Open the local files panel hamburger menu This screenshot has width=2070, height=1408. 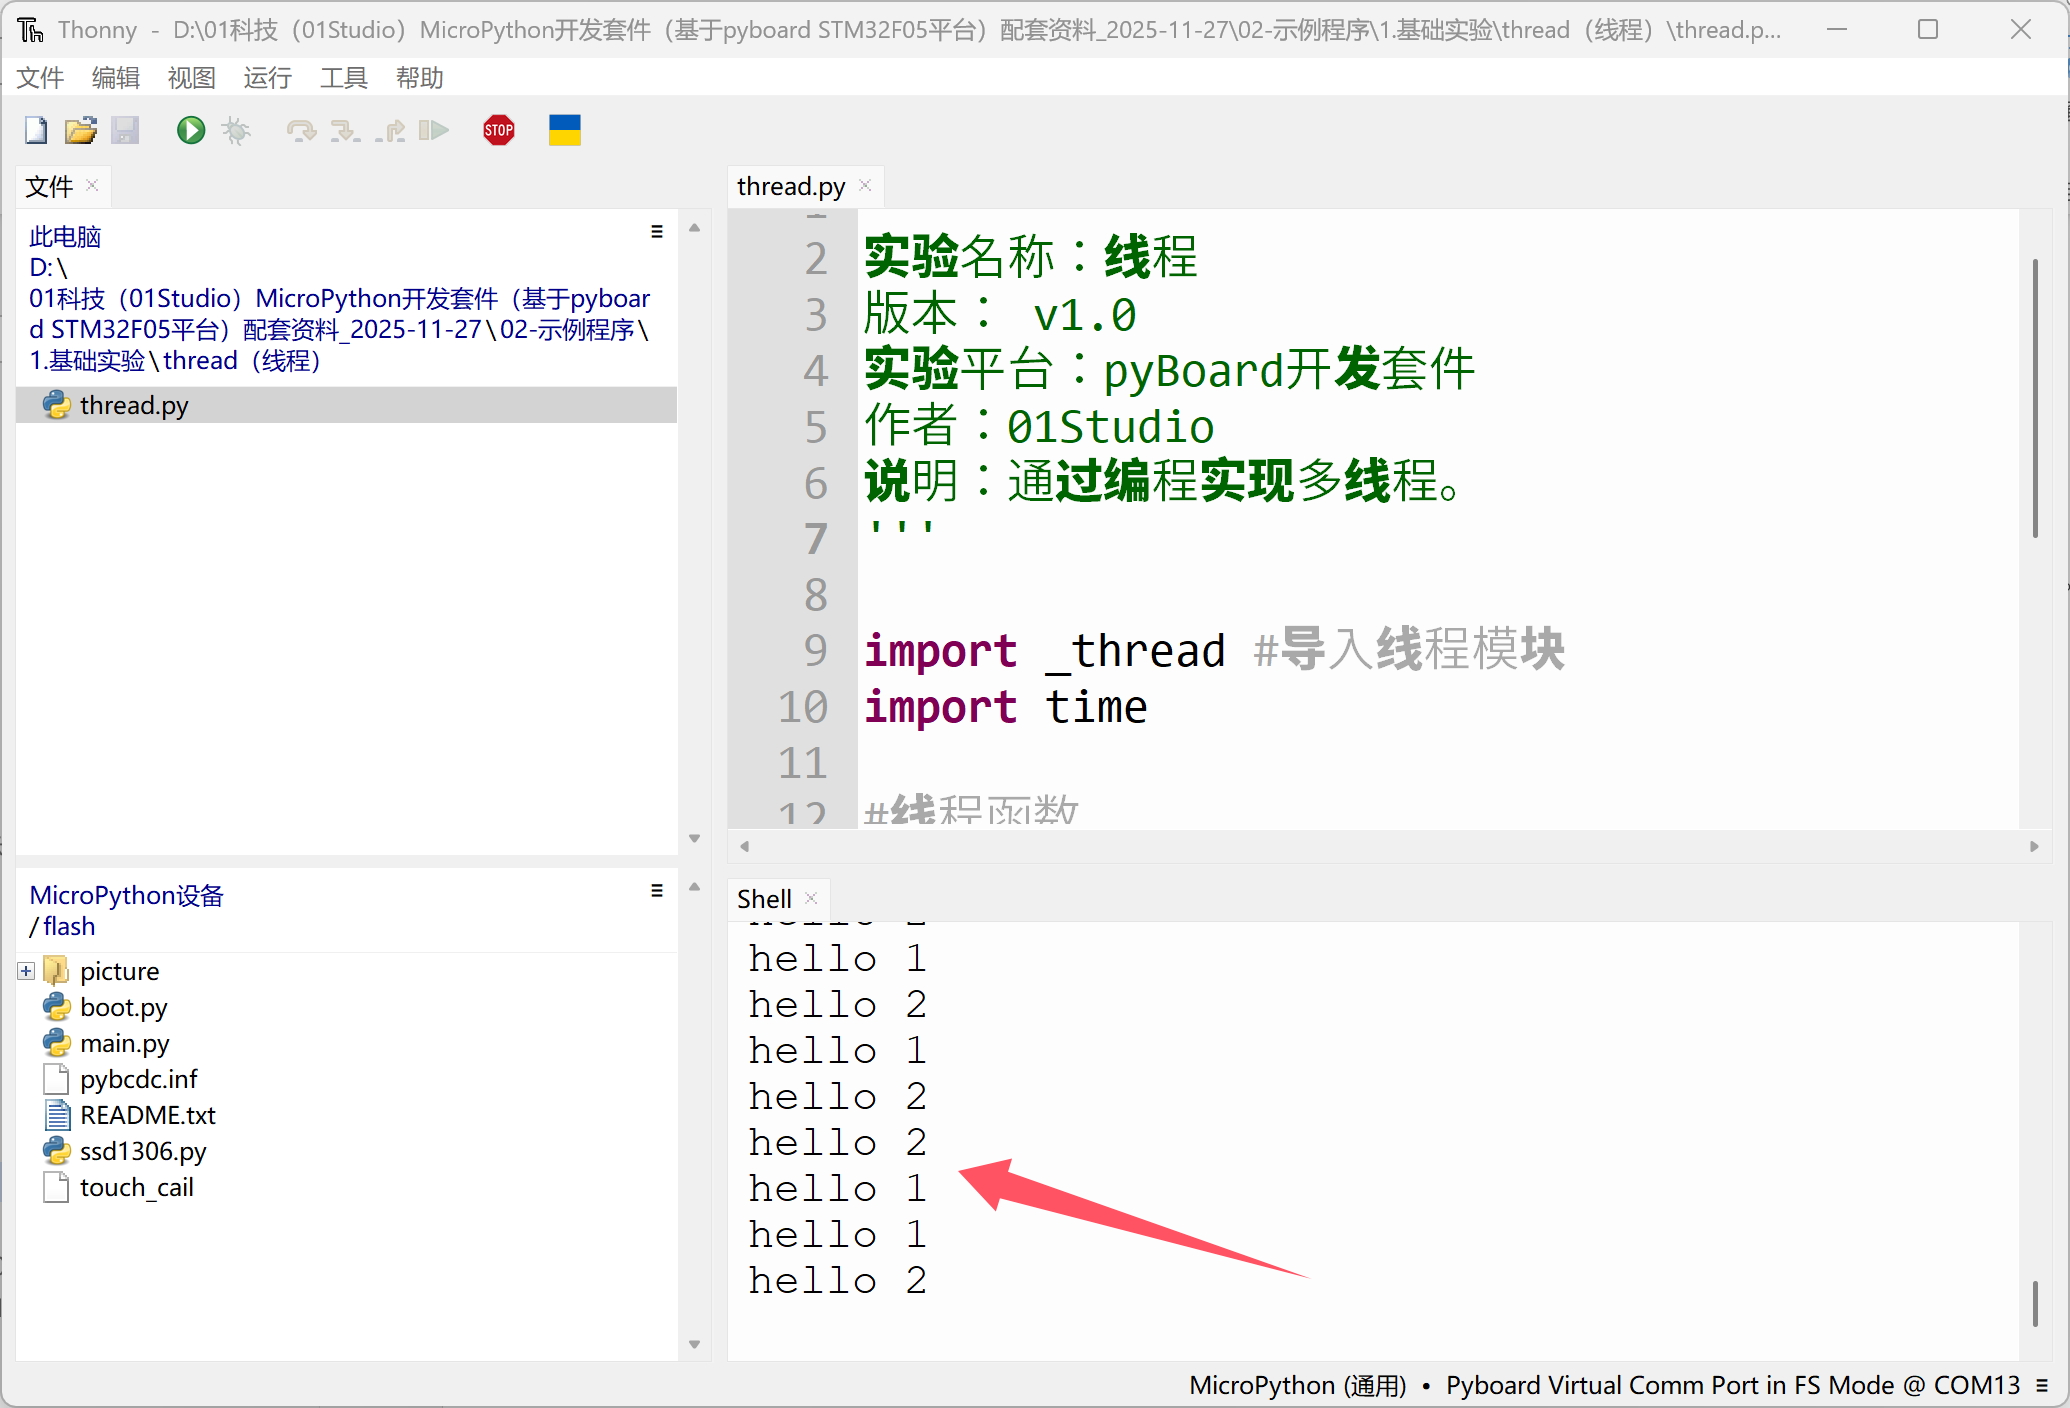pyautogui.click(x=657, y=232)
